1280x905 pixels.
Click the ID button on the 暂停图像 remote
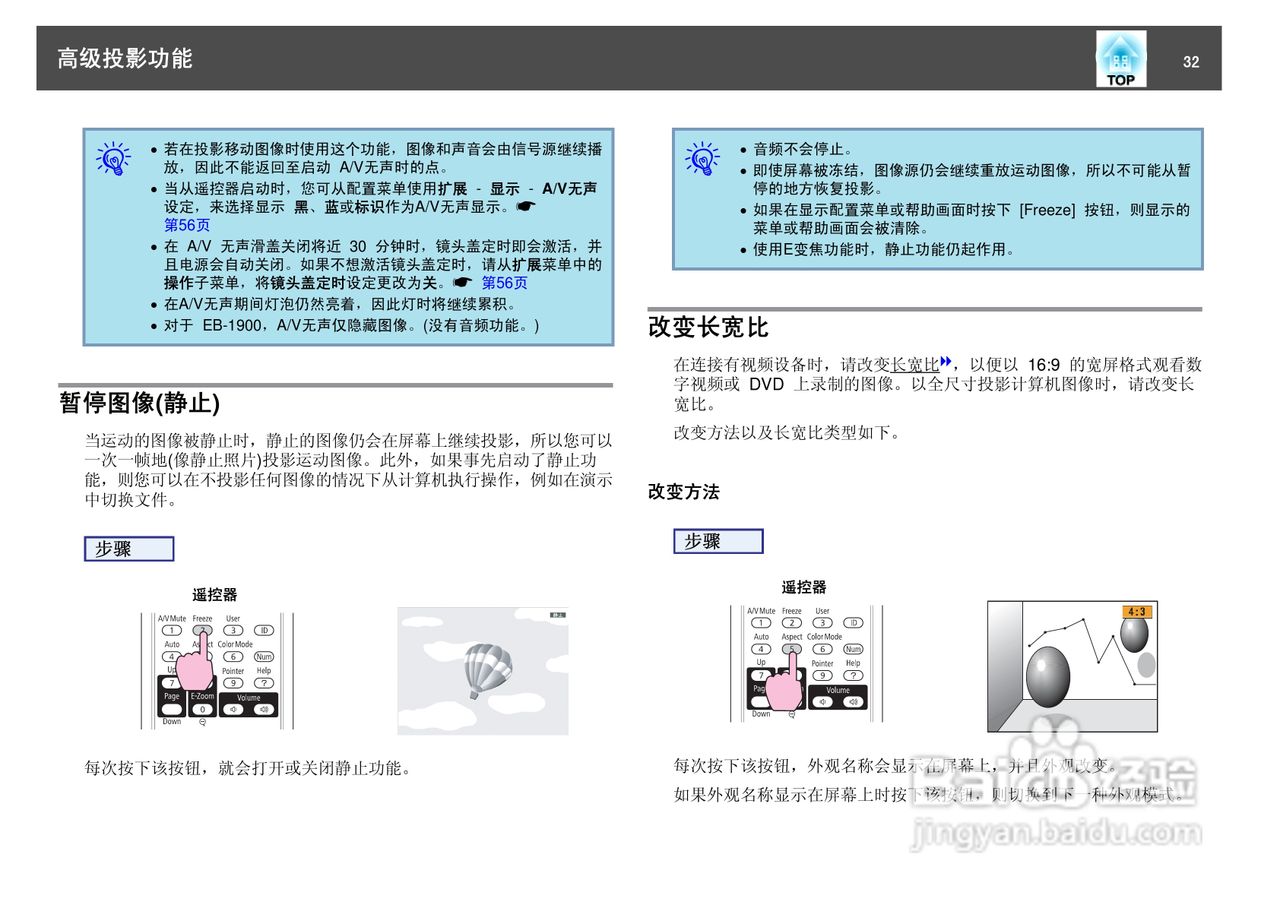(264, 630)
